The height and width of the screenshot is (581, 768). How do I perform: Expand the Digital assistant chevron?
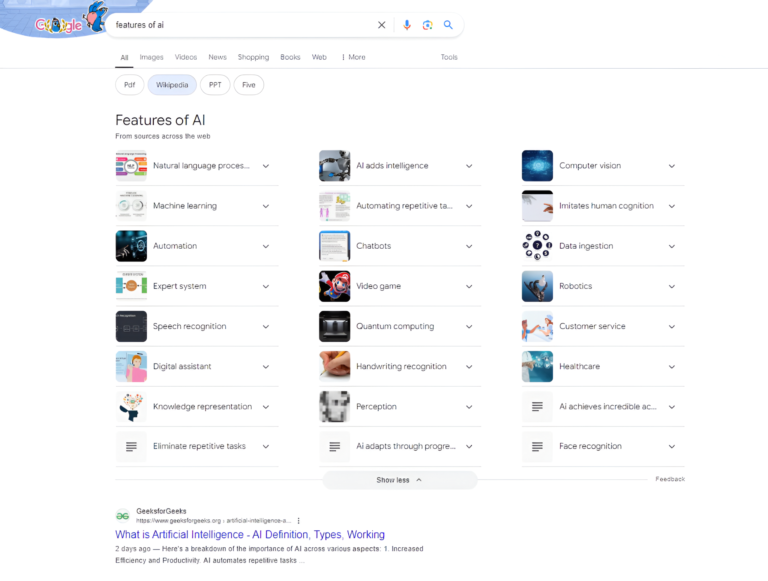click(x=265, y=367)
